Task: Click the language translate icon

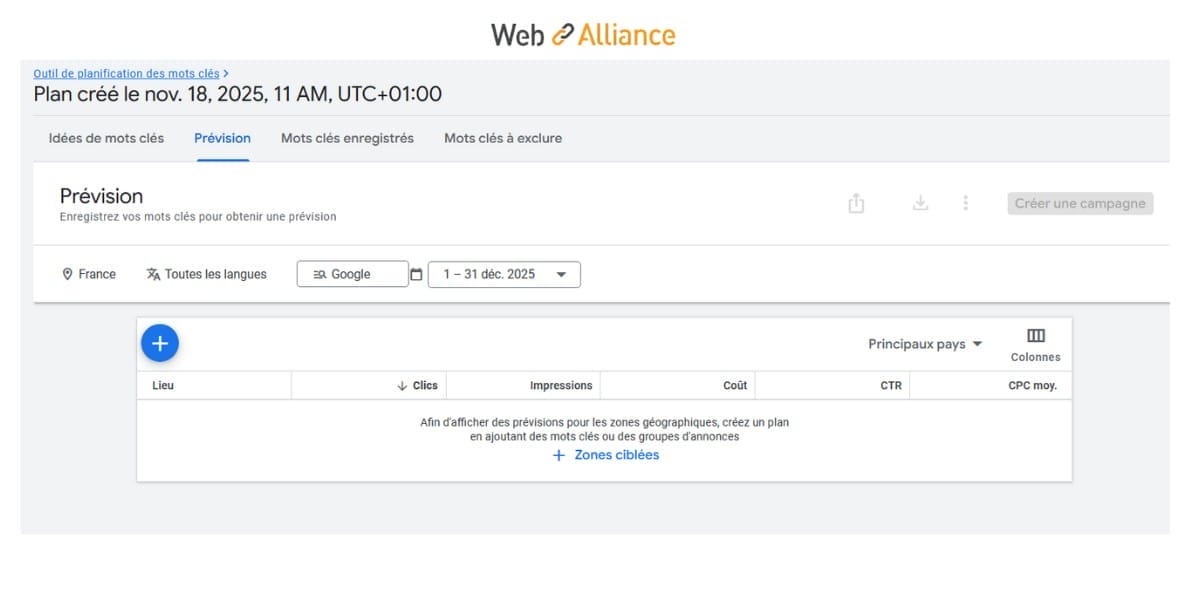Action: pyautogui.click(x=153, y=274)
